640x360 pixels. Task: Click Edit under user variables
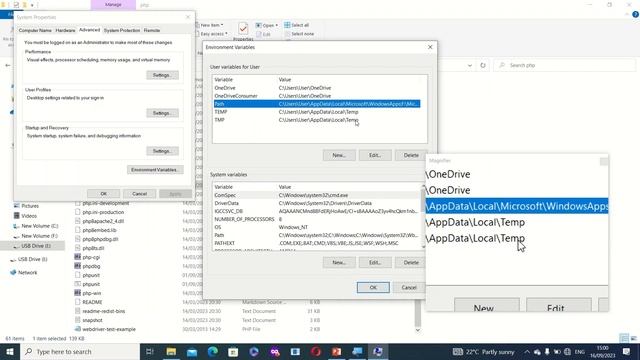click(x=375, y=155)
